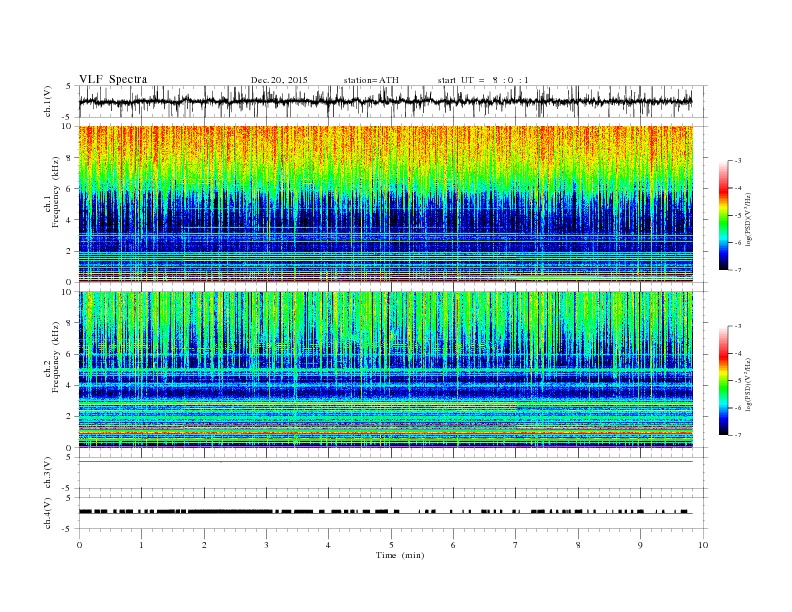The image size is (792, 612).
Task: Click the "ch.4(V)" axis label
Action: coord(47,513)
